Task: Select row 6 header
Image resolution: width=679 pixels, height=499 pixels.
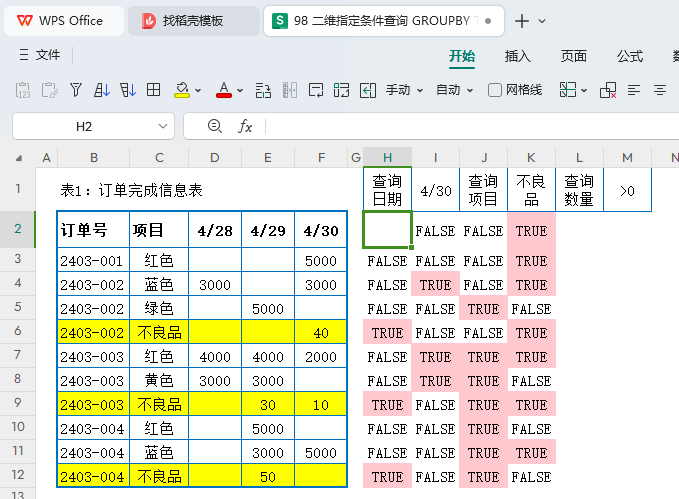Action: 18,331
